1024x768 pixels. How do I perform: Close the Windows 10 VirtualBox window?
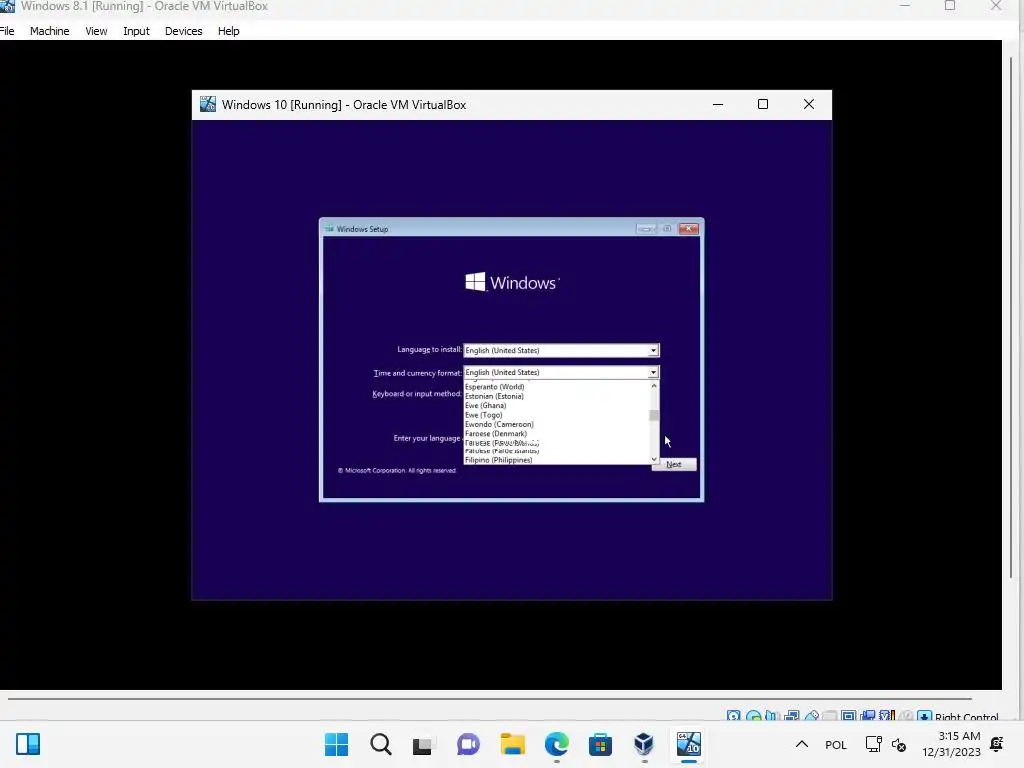click(808, 104)
